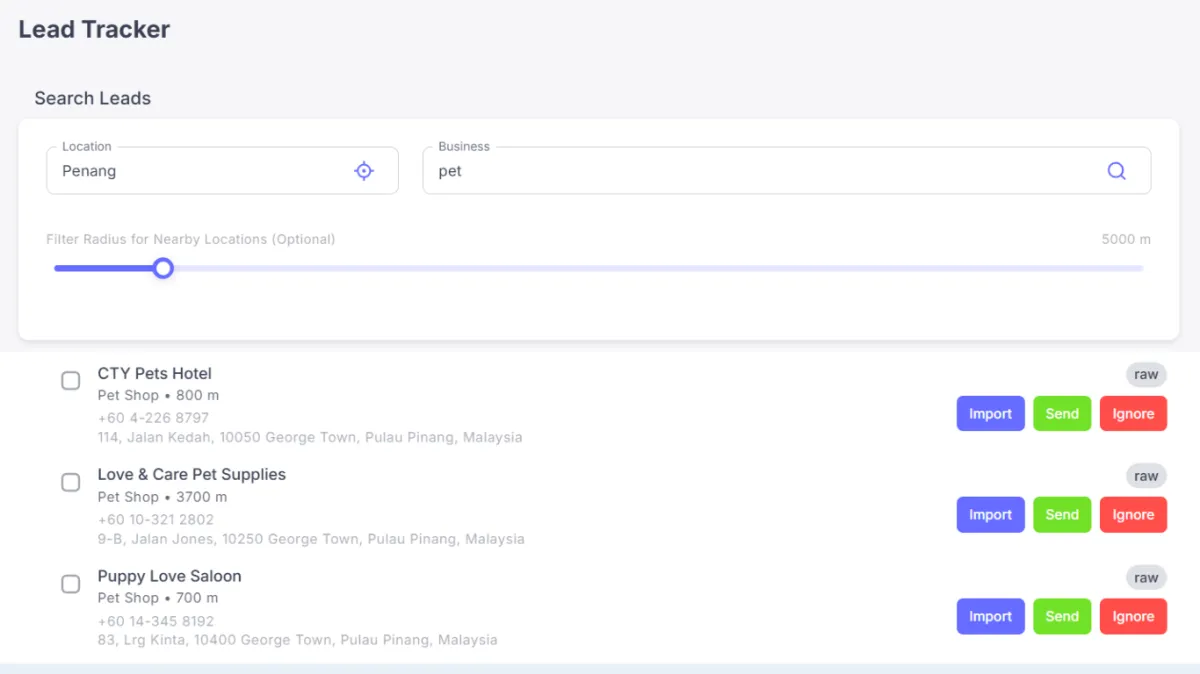
Task: Click the Location input field showing Penang
Action: (x=222, y=171)
